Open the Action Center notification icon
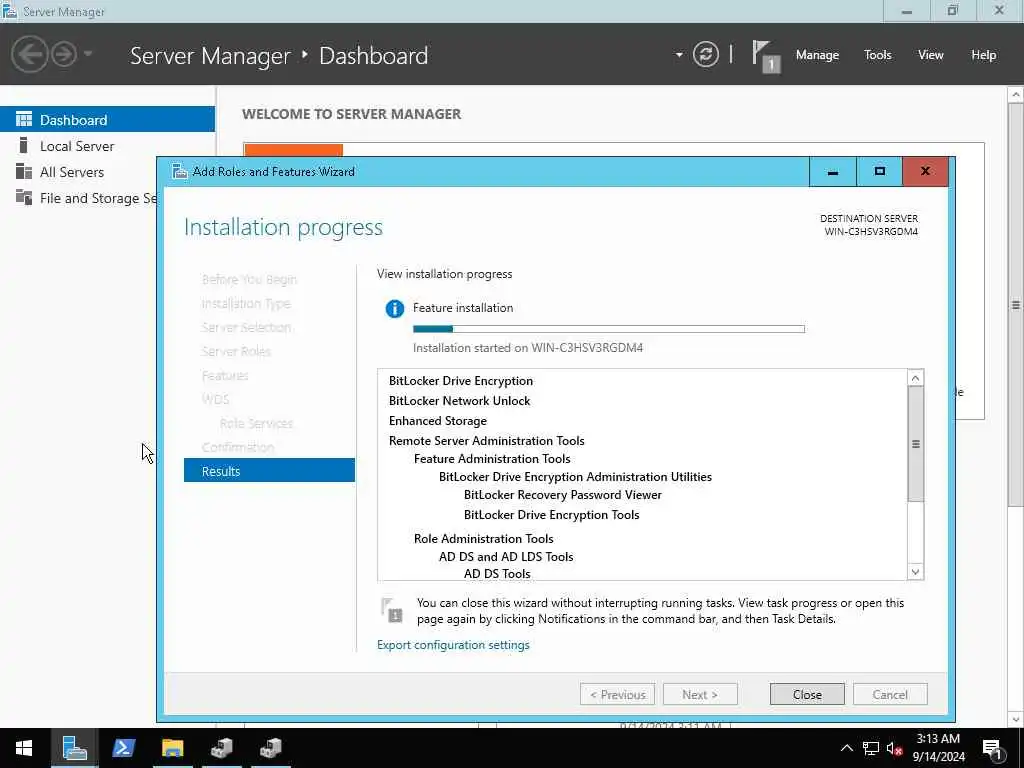The width and height of the screenshot is (1024, 768). coord(992,749)
